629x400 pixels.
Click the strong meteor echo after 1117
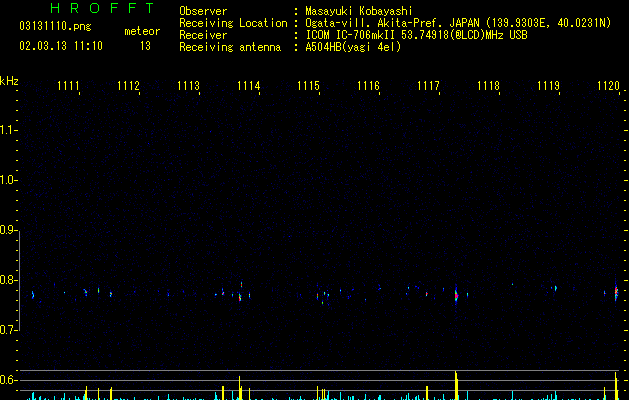point(456,295)
